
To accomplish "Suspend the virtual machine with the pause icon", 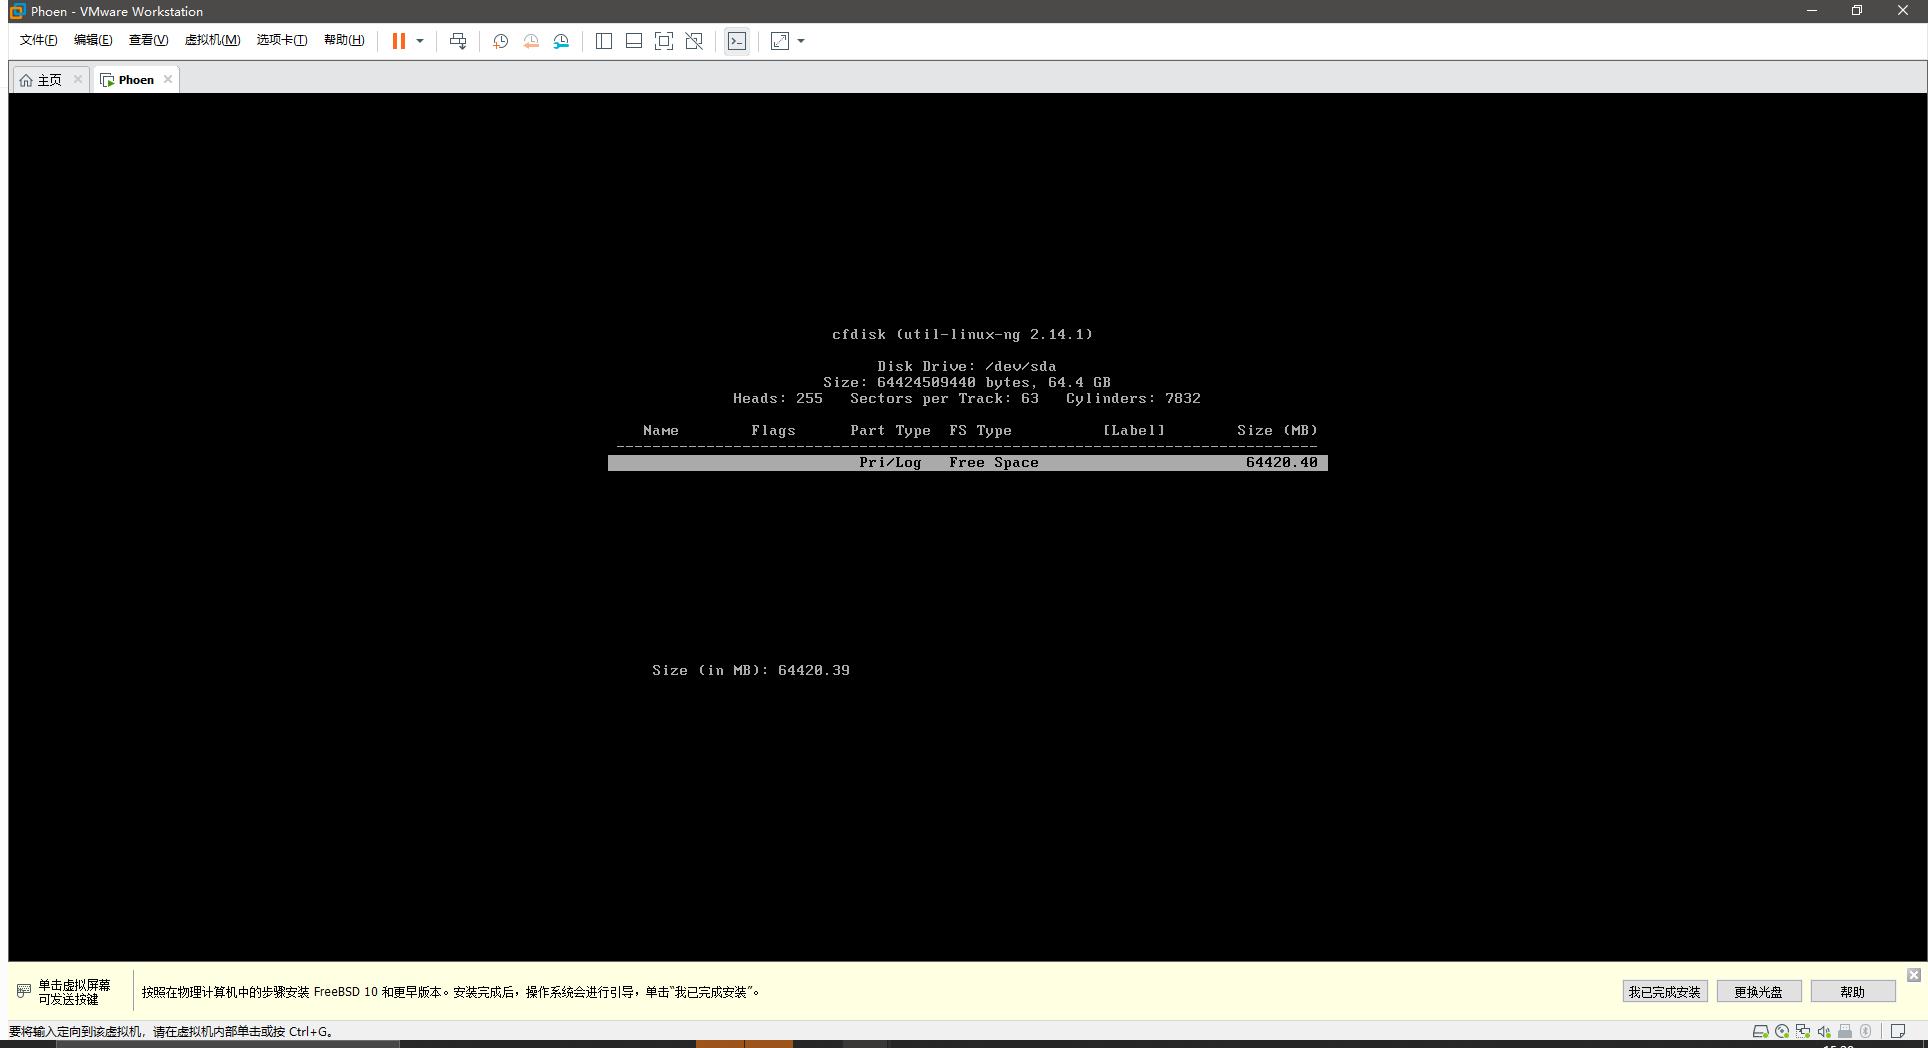I will click(398, 41).
